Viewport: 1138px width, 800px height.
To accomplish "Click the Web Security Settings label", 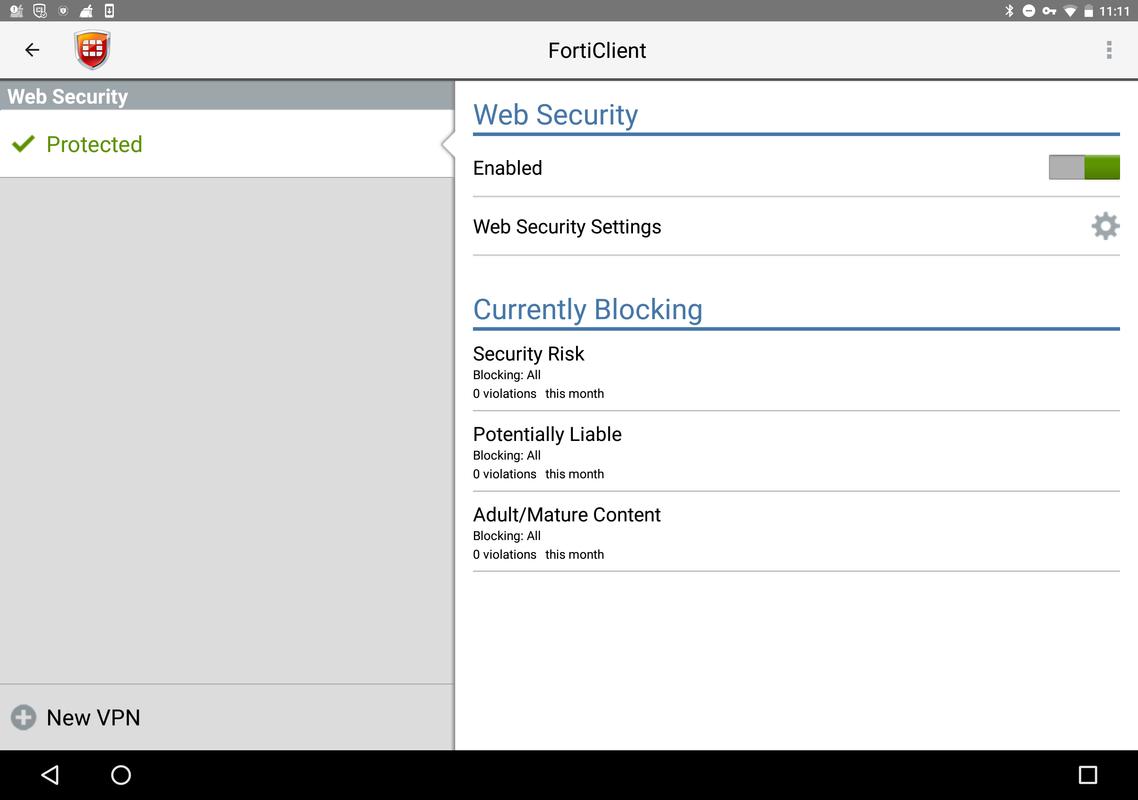I will pos(567,226).
